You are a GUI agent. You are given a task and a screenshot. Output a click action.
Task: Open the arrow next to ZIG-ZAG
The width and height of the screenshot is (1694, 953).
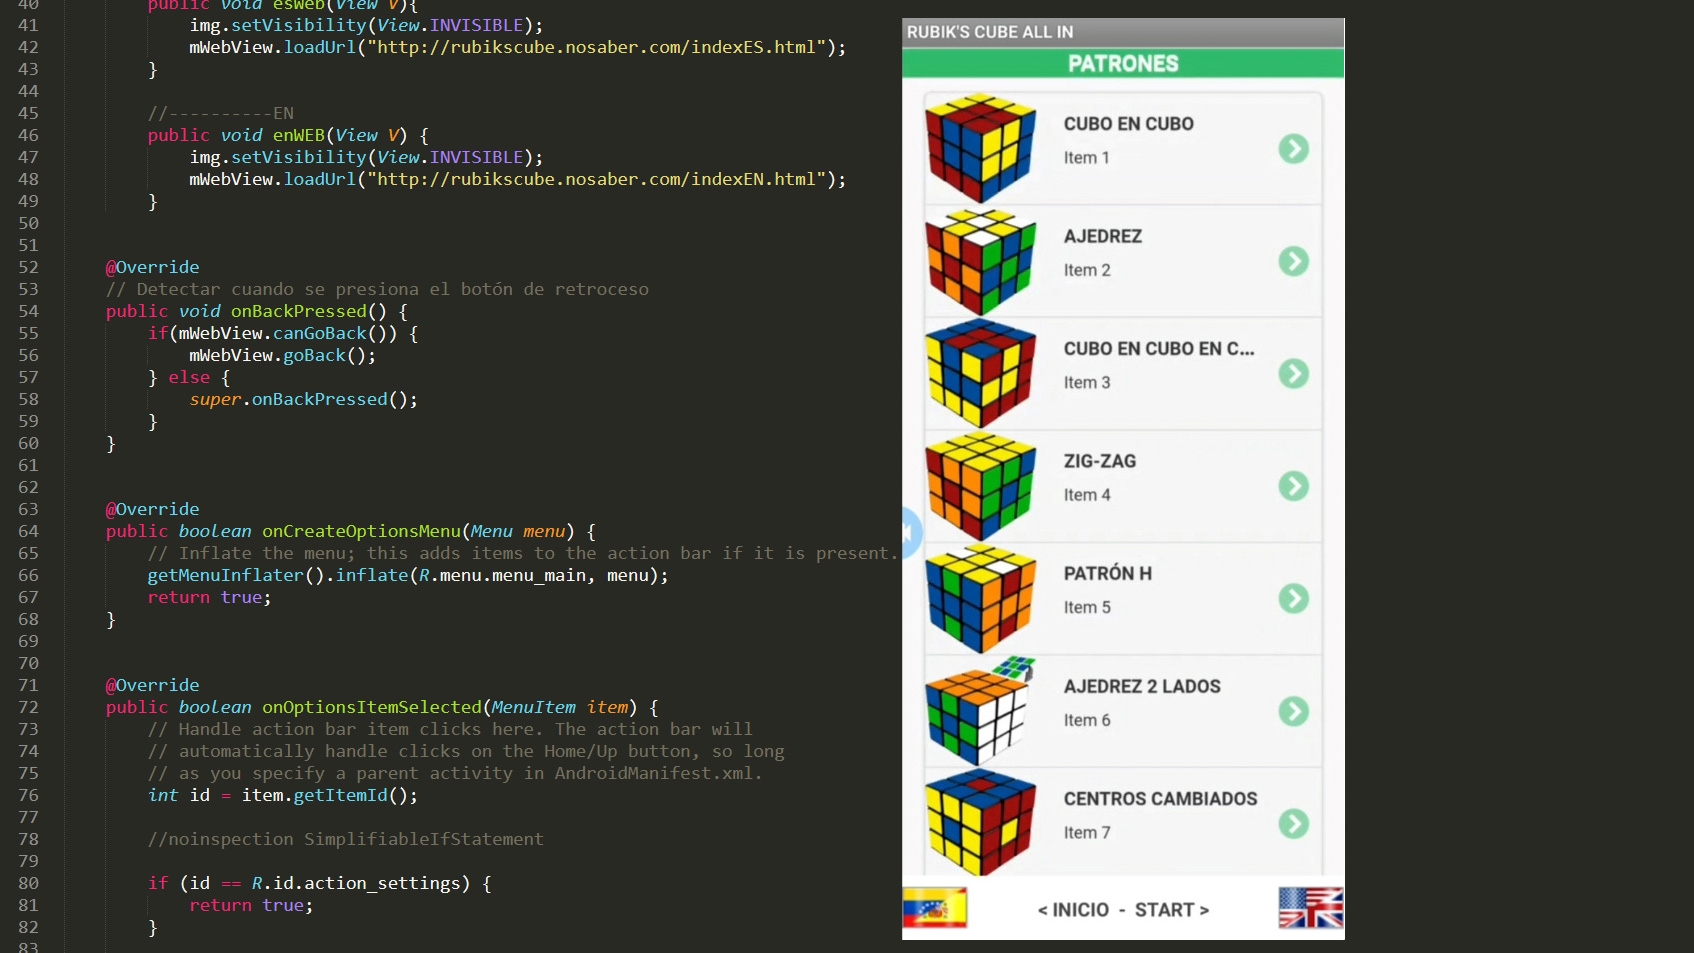click(1293, 486)
